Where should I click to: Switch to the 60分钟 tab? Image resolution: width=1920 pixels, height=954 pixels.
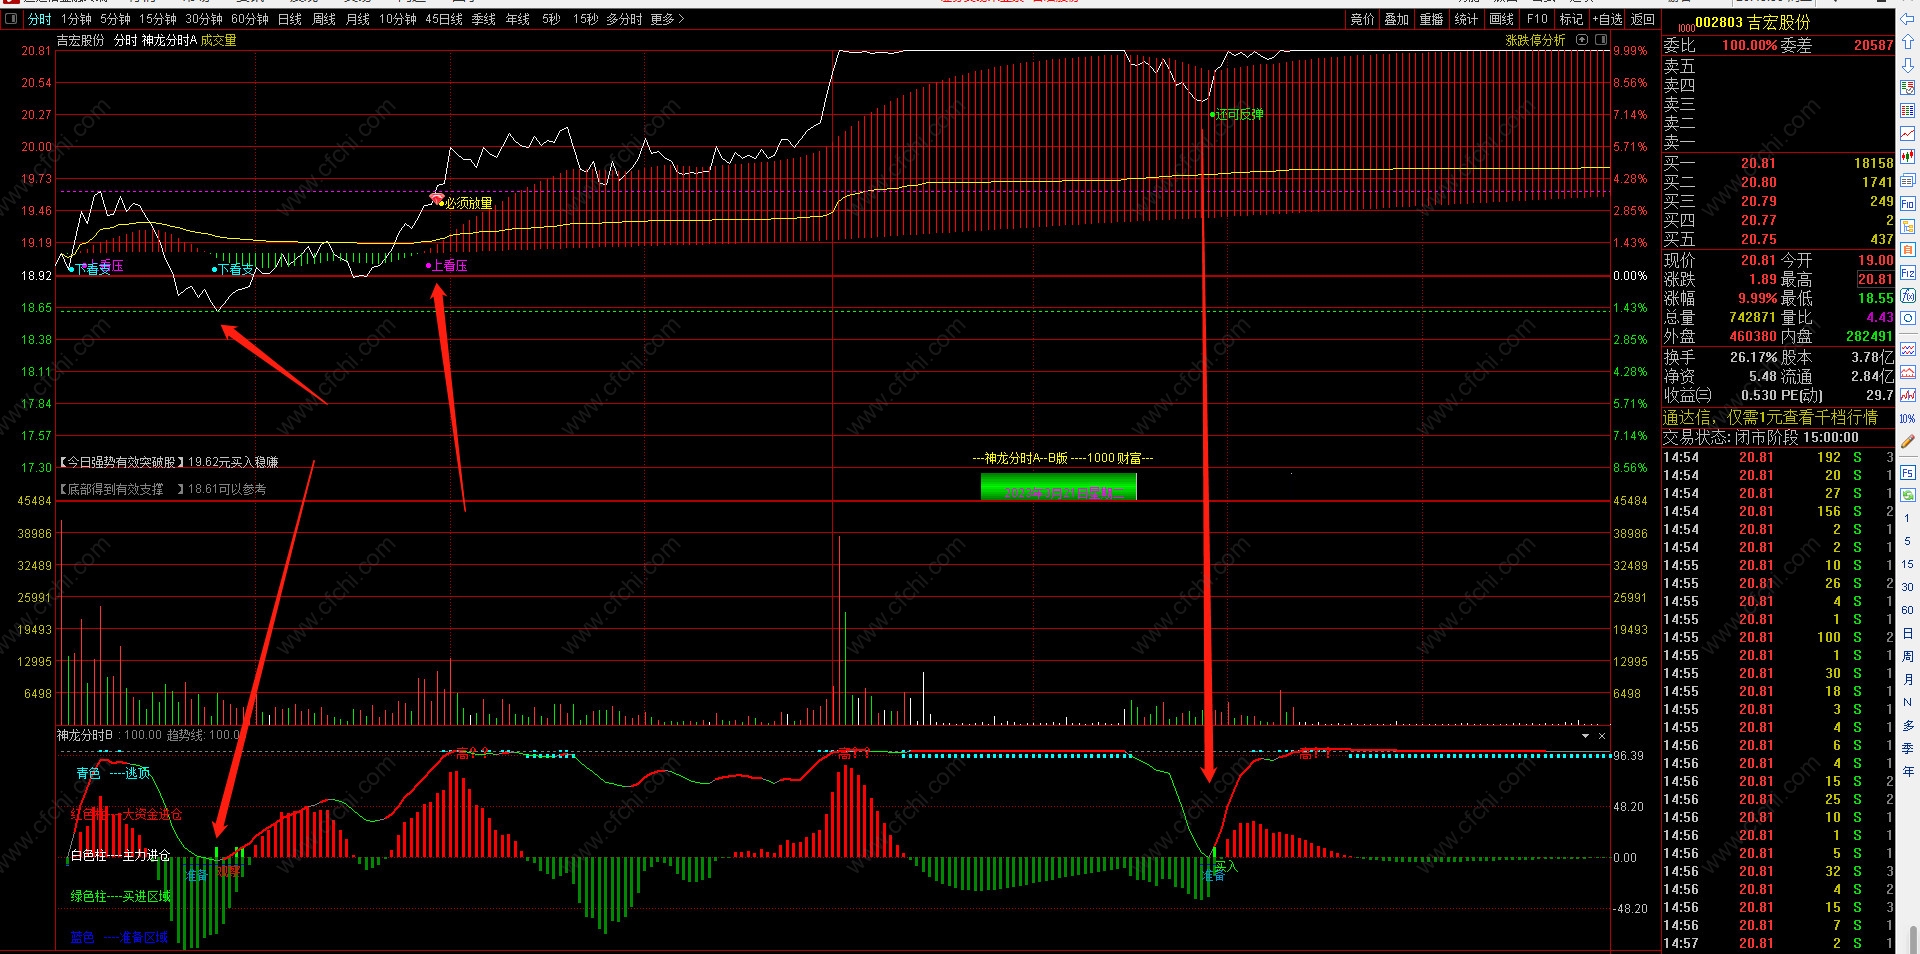coord(250,19)
